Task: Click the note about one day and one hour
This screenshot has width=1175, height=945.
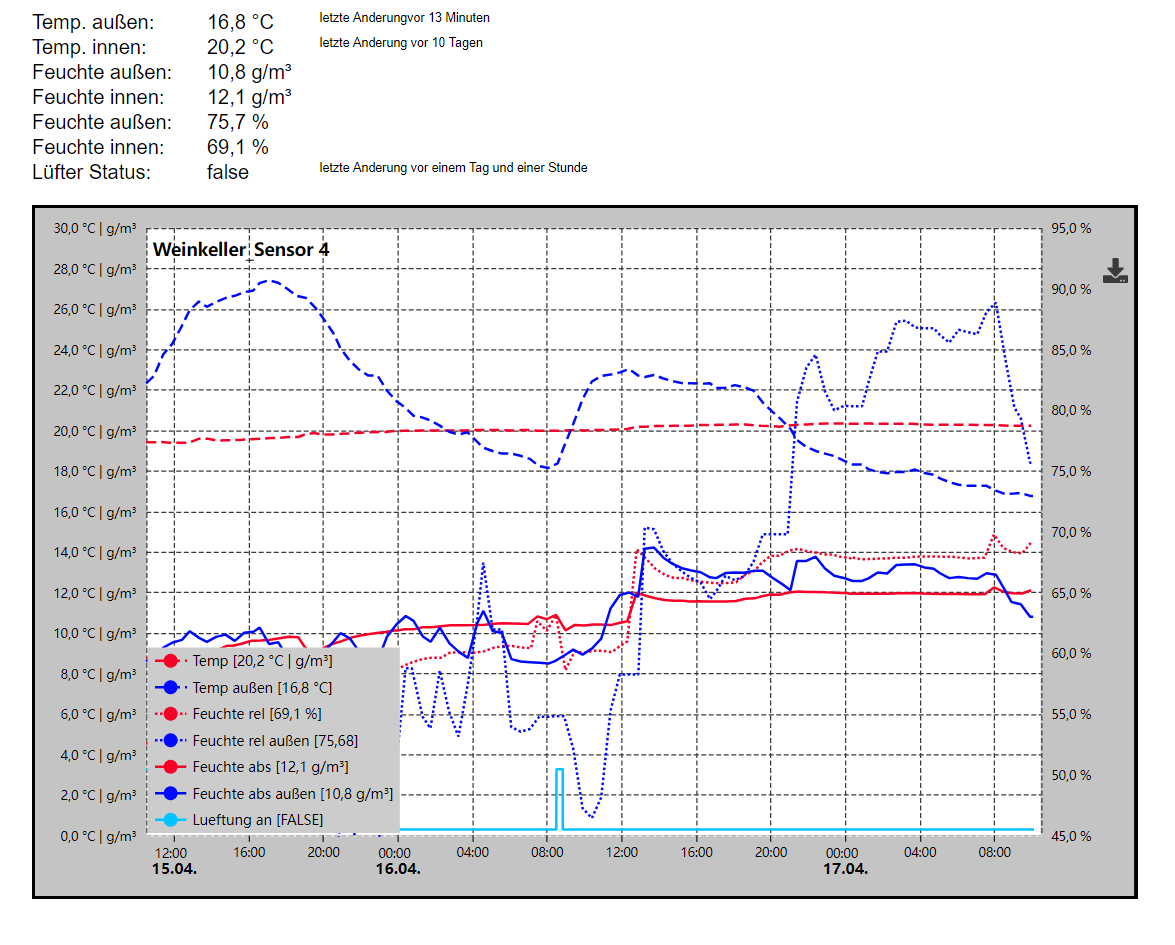Action: click(x=453, y=168)
